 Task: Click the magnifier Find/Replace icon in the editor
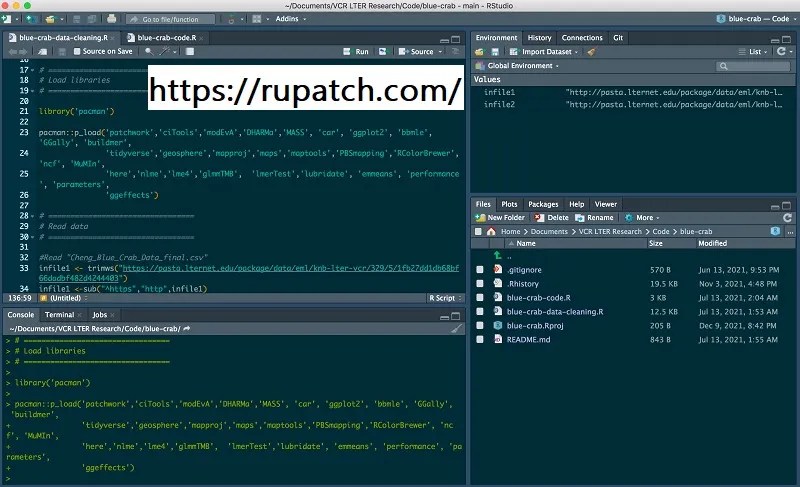click(148, 52)
